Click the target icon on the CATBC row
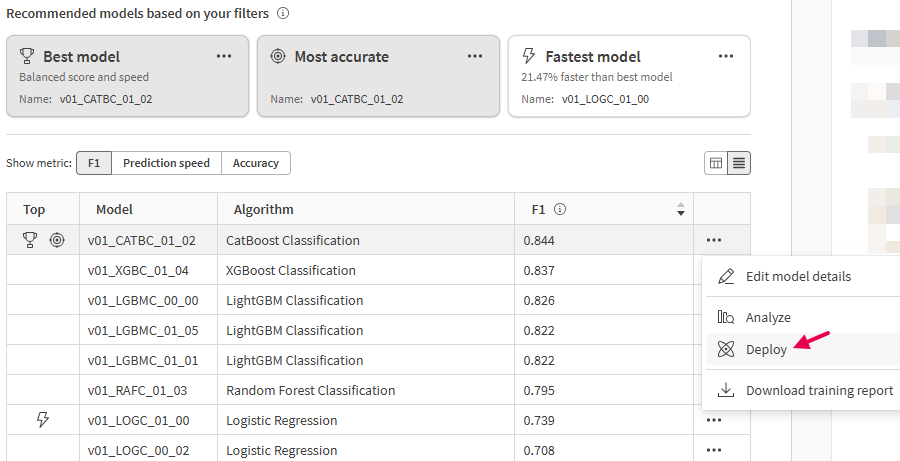The height and width of the screenshot is (461, 900). coord(57,240)
